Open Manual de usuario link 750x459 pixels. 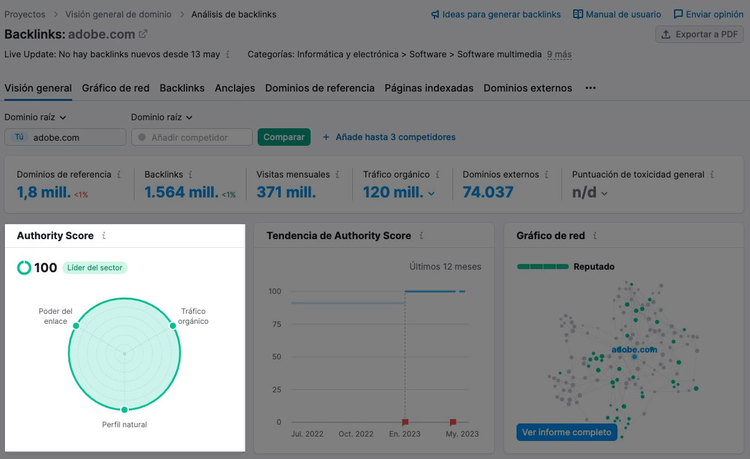click(x=623, y=14)
